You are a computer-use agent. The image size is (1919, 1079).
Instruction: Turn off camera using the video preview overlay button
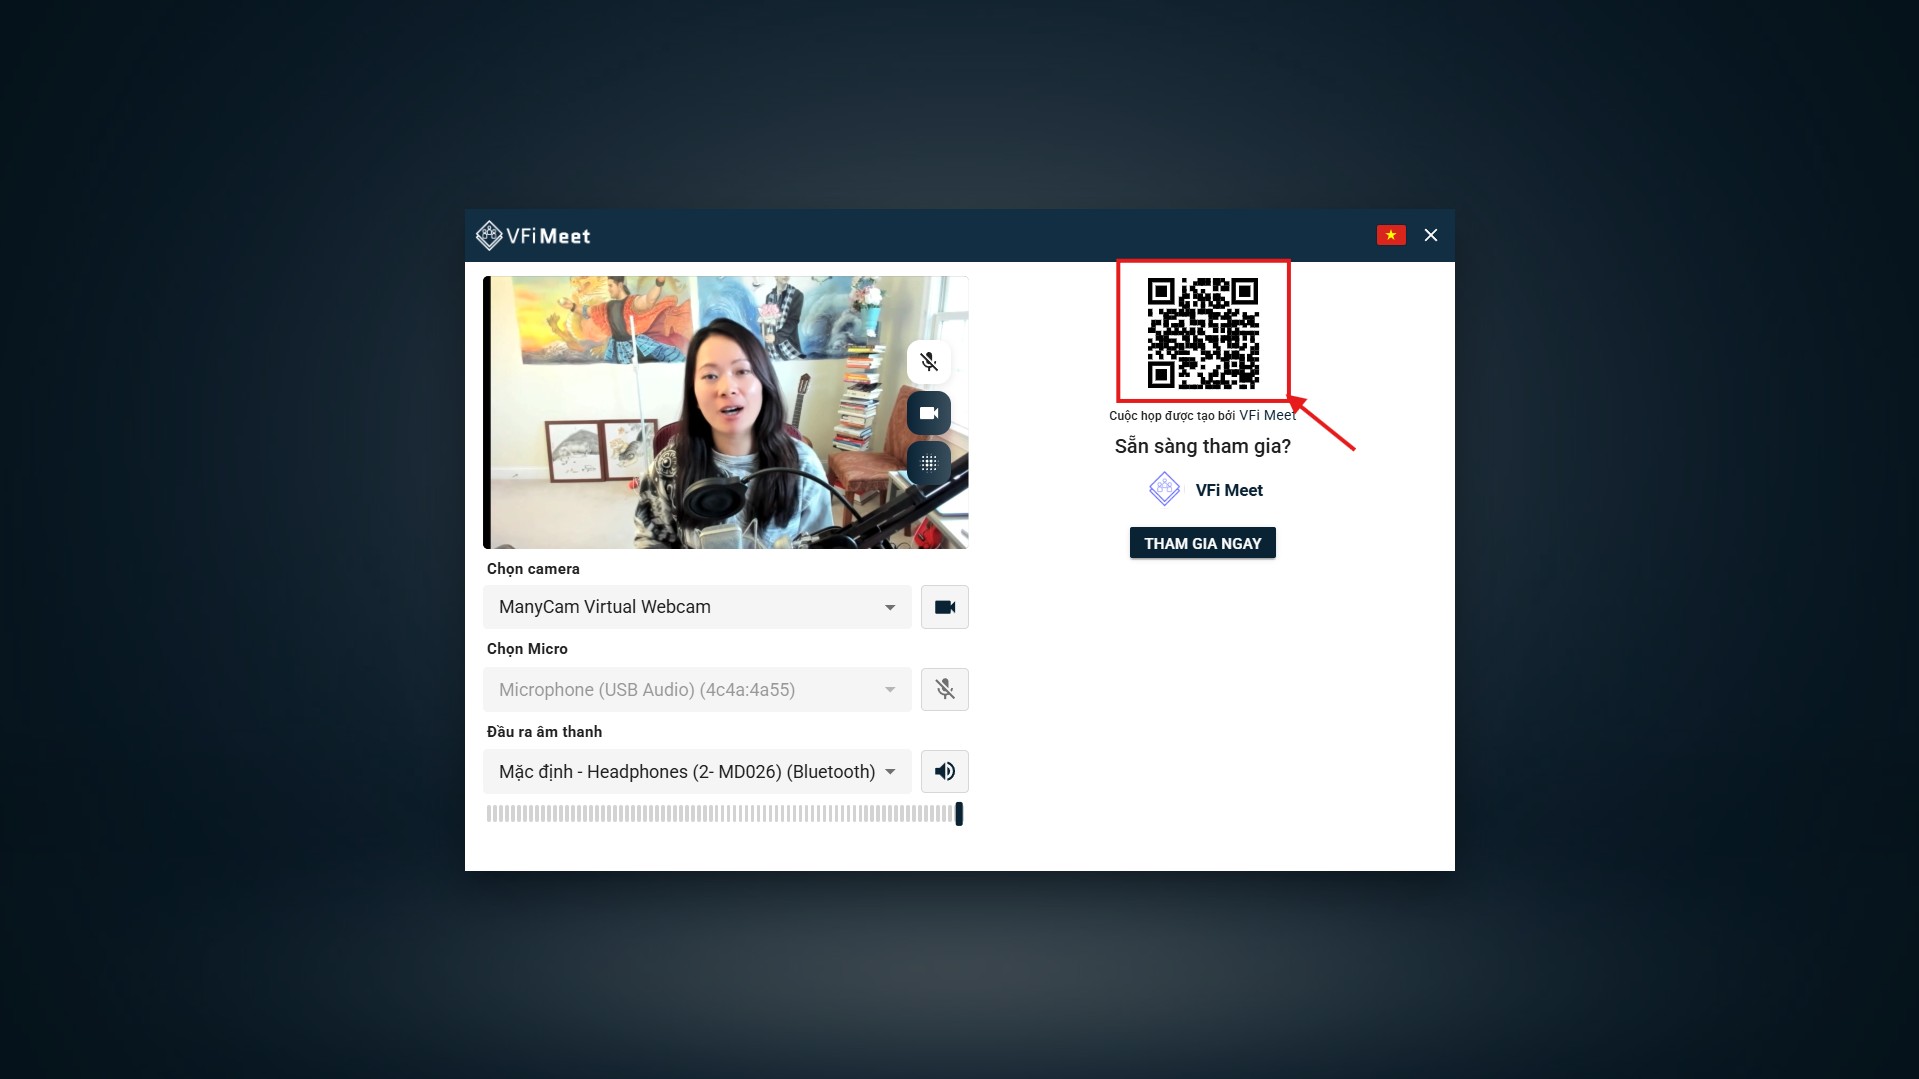(928, 413)
